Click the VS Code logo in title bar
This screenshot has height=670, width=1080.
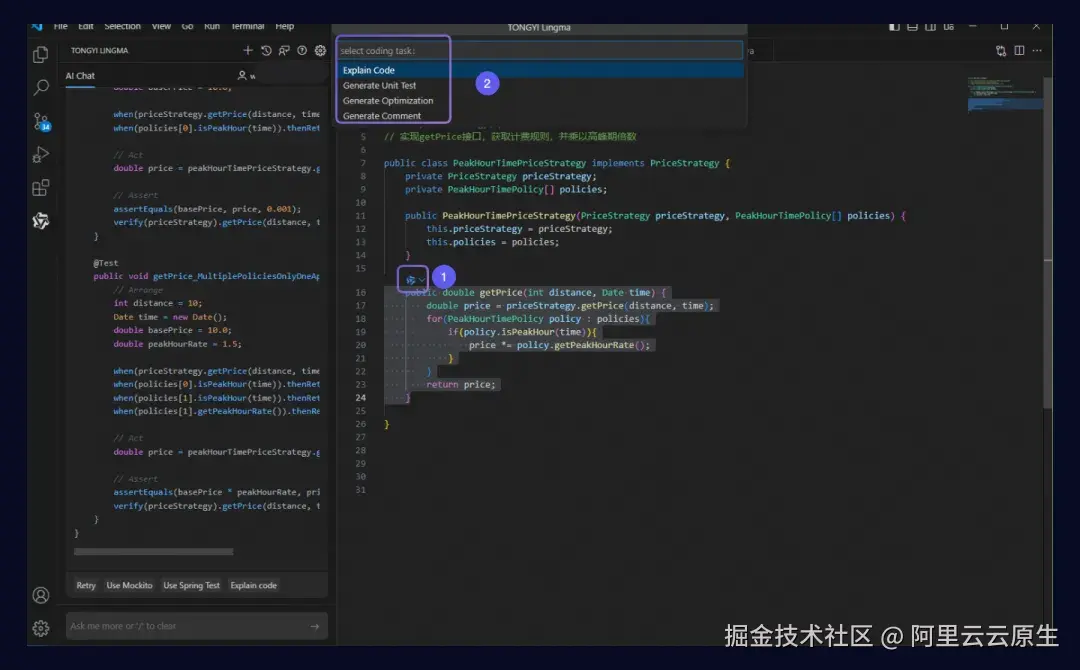click(37, 26)
